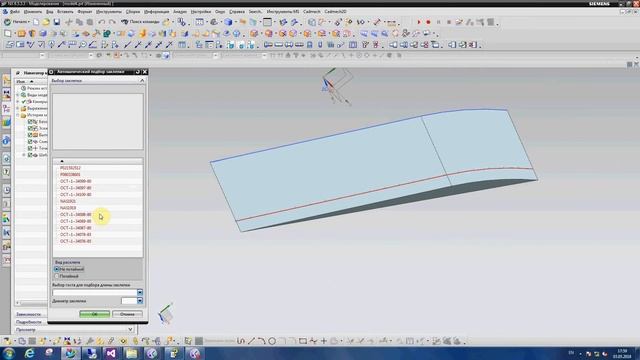Click the Open file icon
Viewport: 640px width, 360px height.
[x=46, y=22]
